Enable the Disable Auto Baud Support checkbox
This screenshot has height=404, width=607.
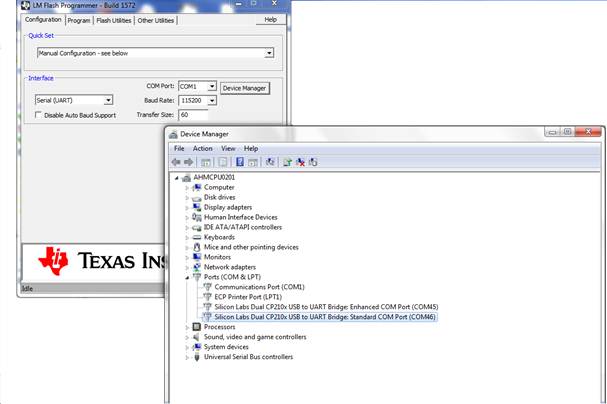(39, 115)
